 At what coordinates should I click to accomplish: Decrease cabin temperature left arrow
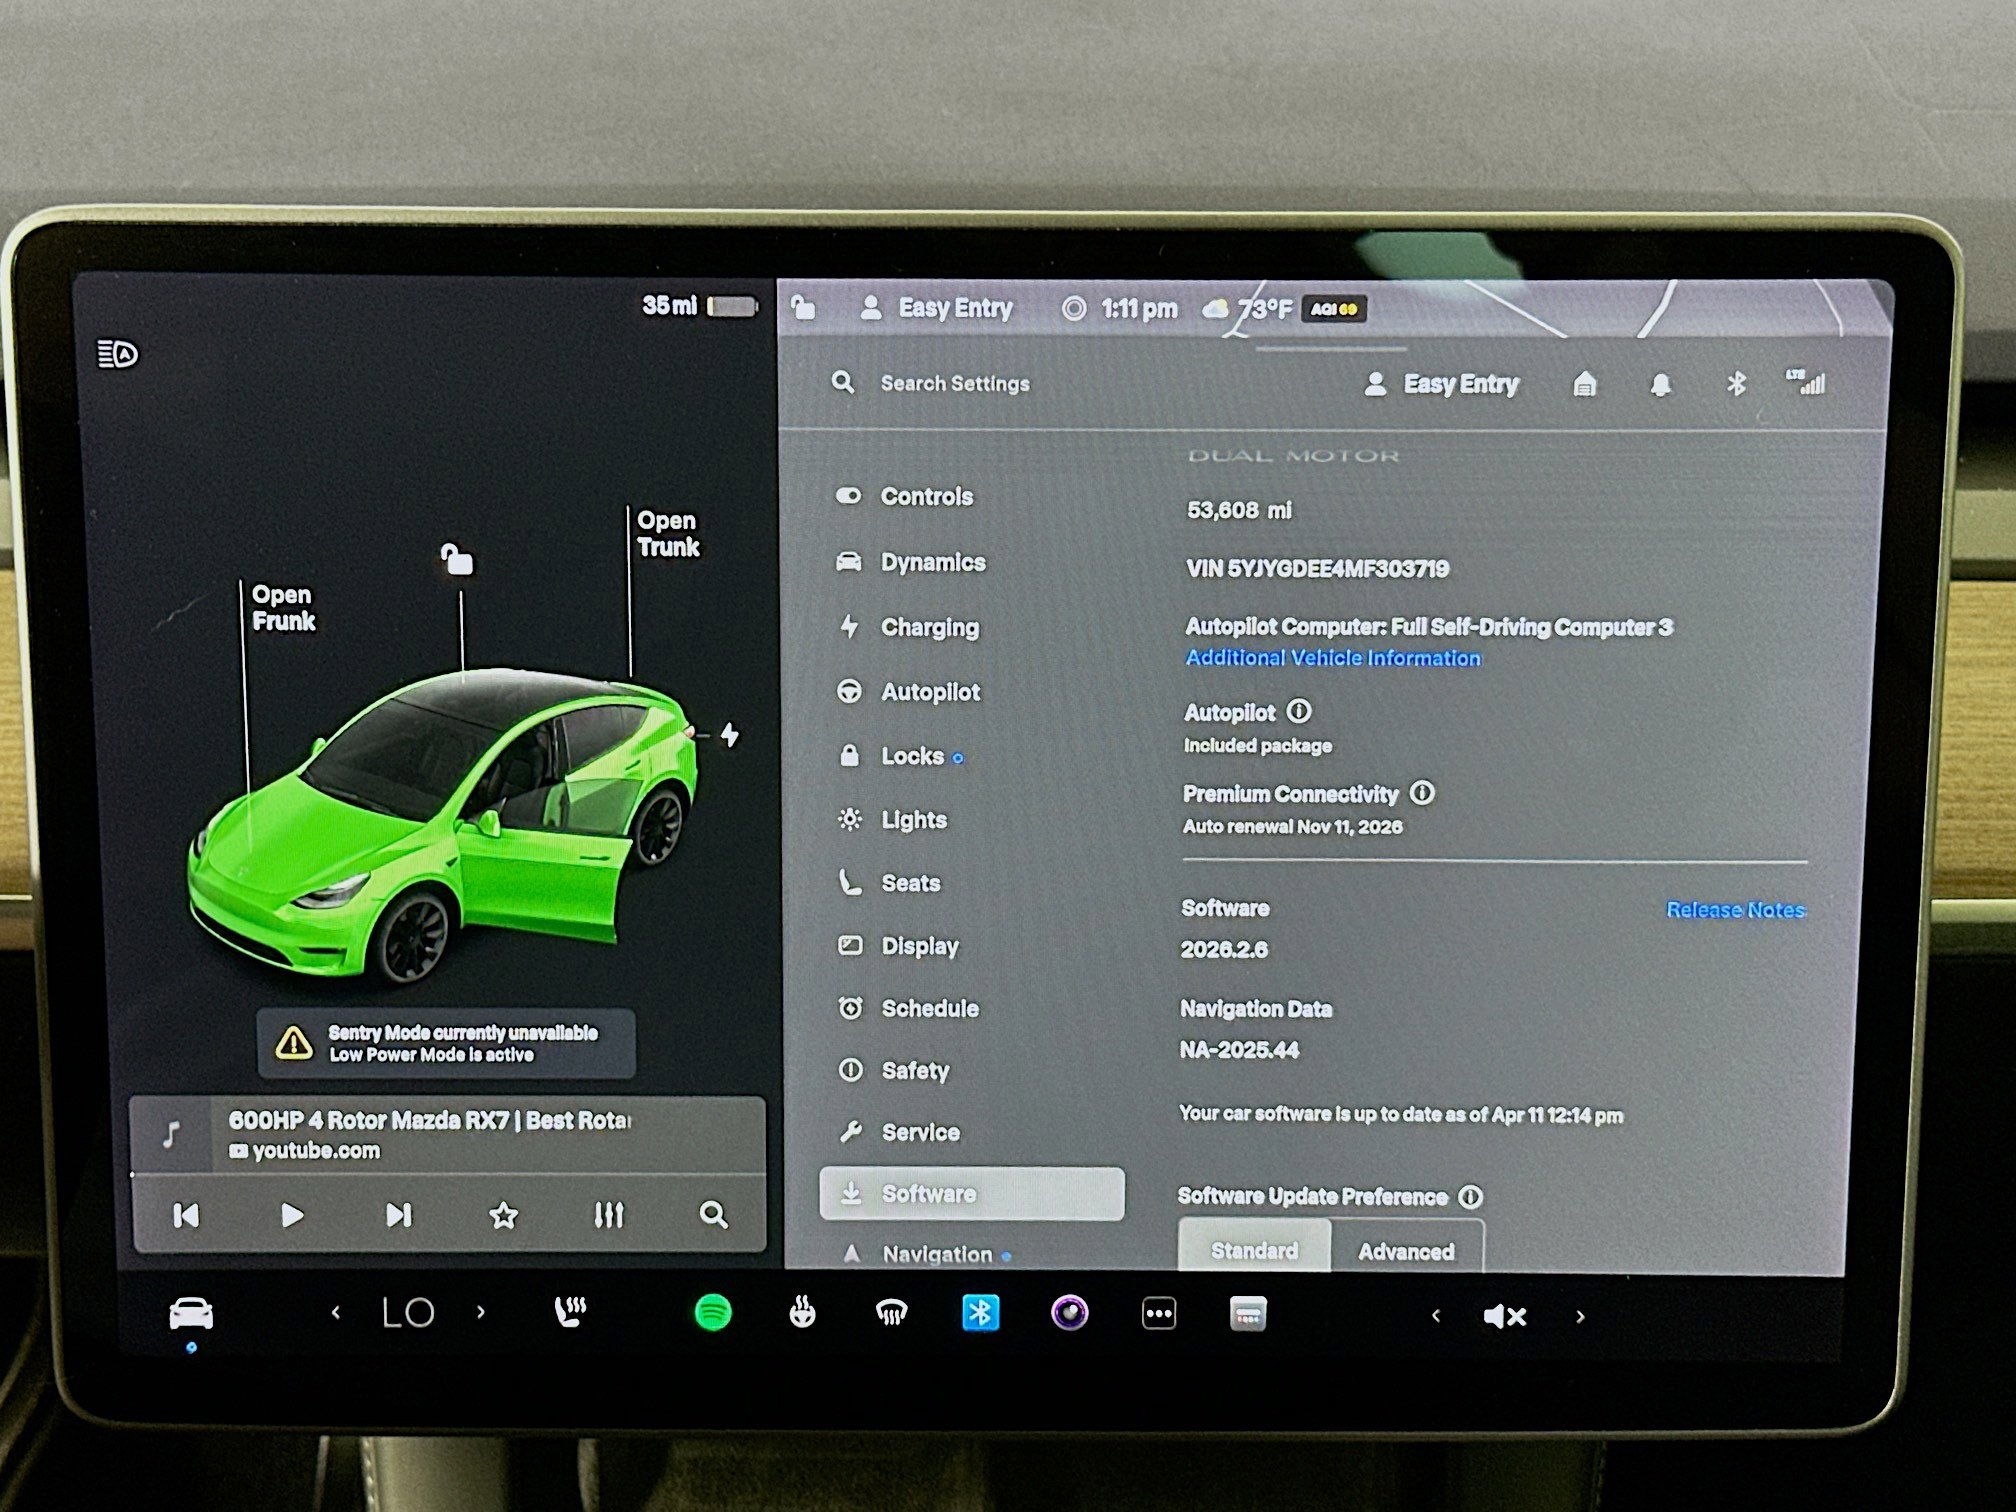coord(336,1313)
